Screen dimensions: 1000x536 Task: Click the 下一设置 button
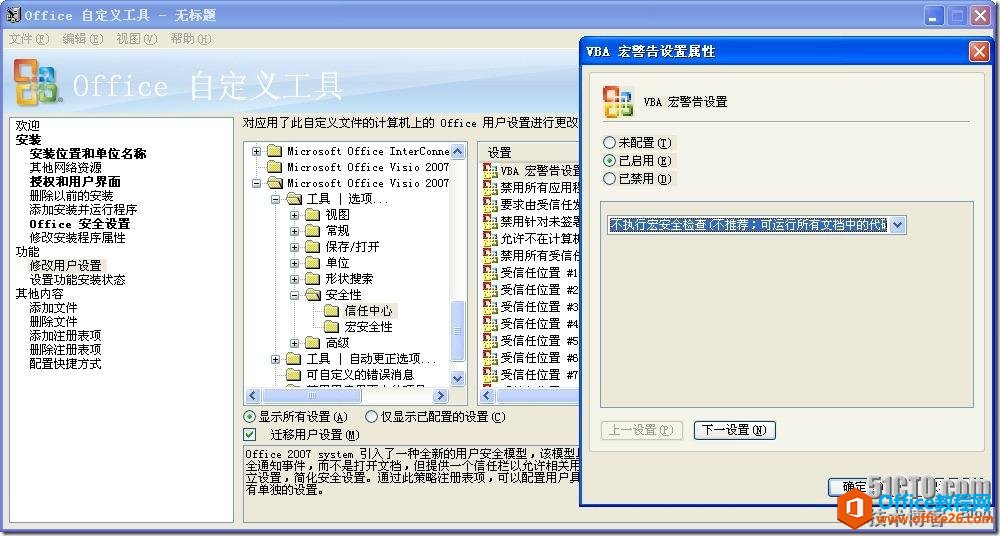click(734, 430)
